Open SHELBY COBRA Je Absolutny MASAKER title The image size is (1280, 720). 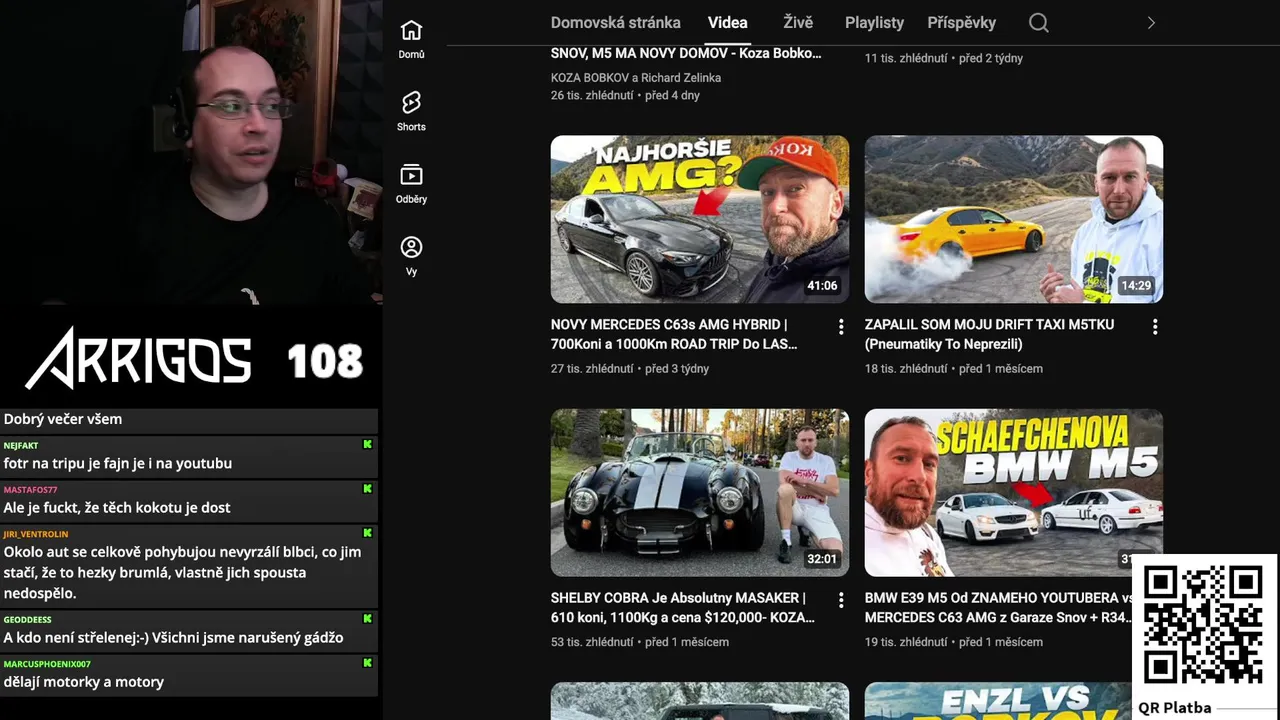683,607
